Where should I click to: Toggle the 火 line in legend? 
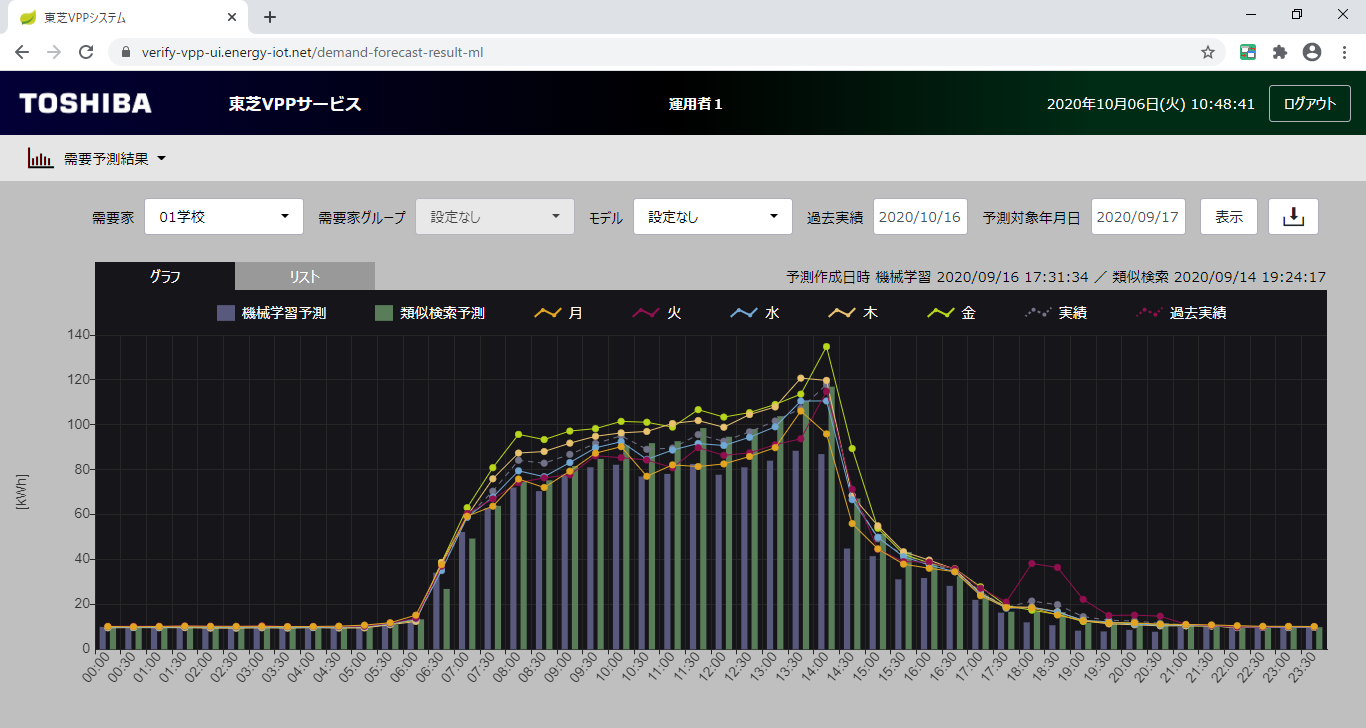657,313
